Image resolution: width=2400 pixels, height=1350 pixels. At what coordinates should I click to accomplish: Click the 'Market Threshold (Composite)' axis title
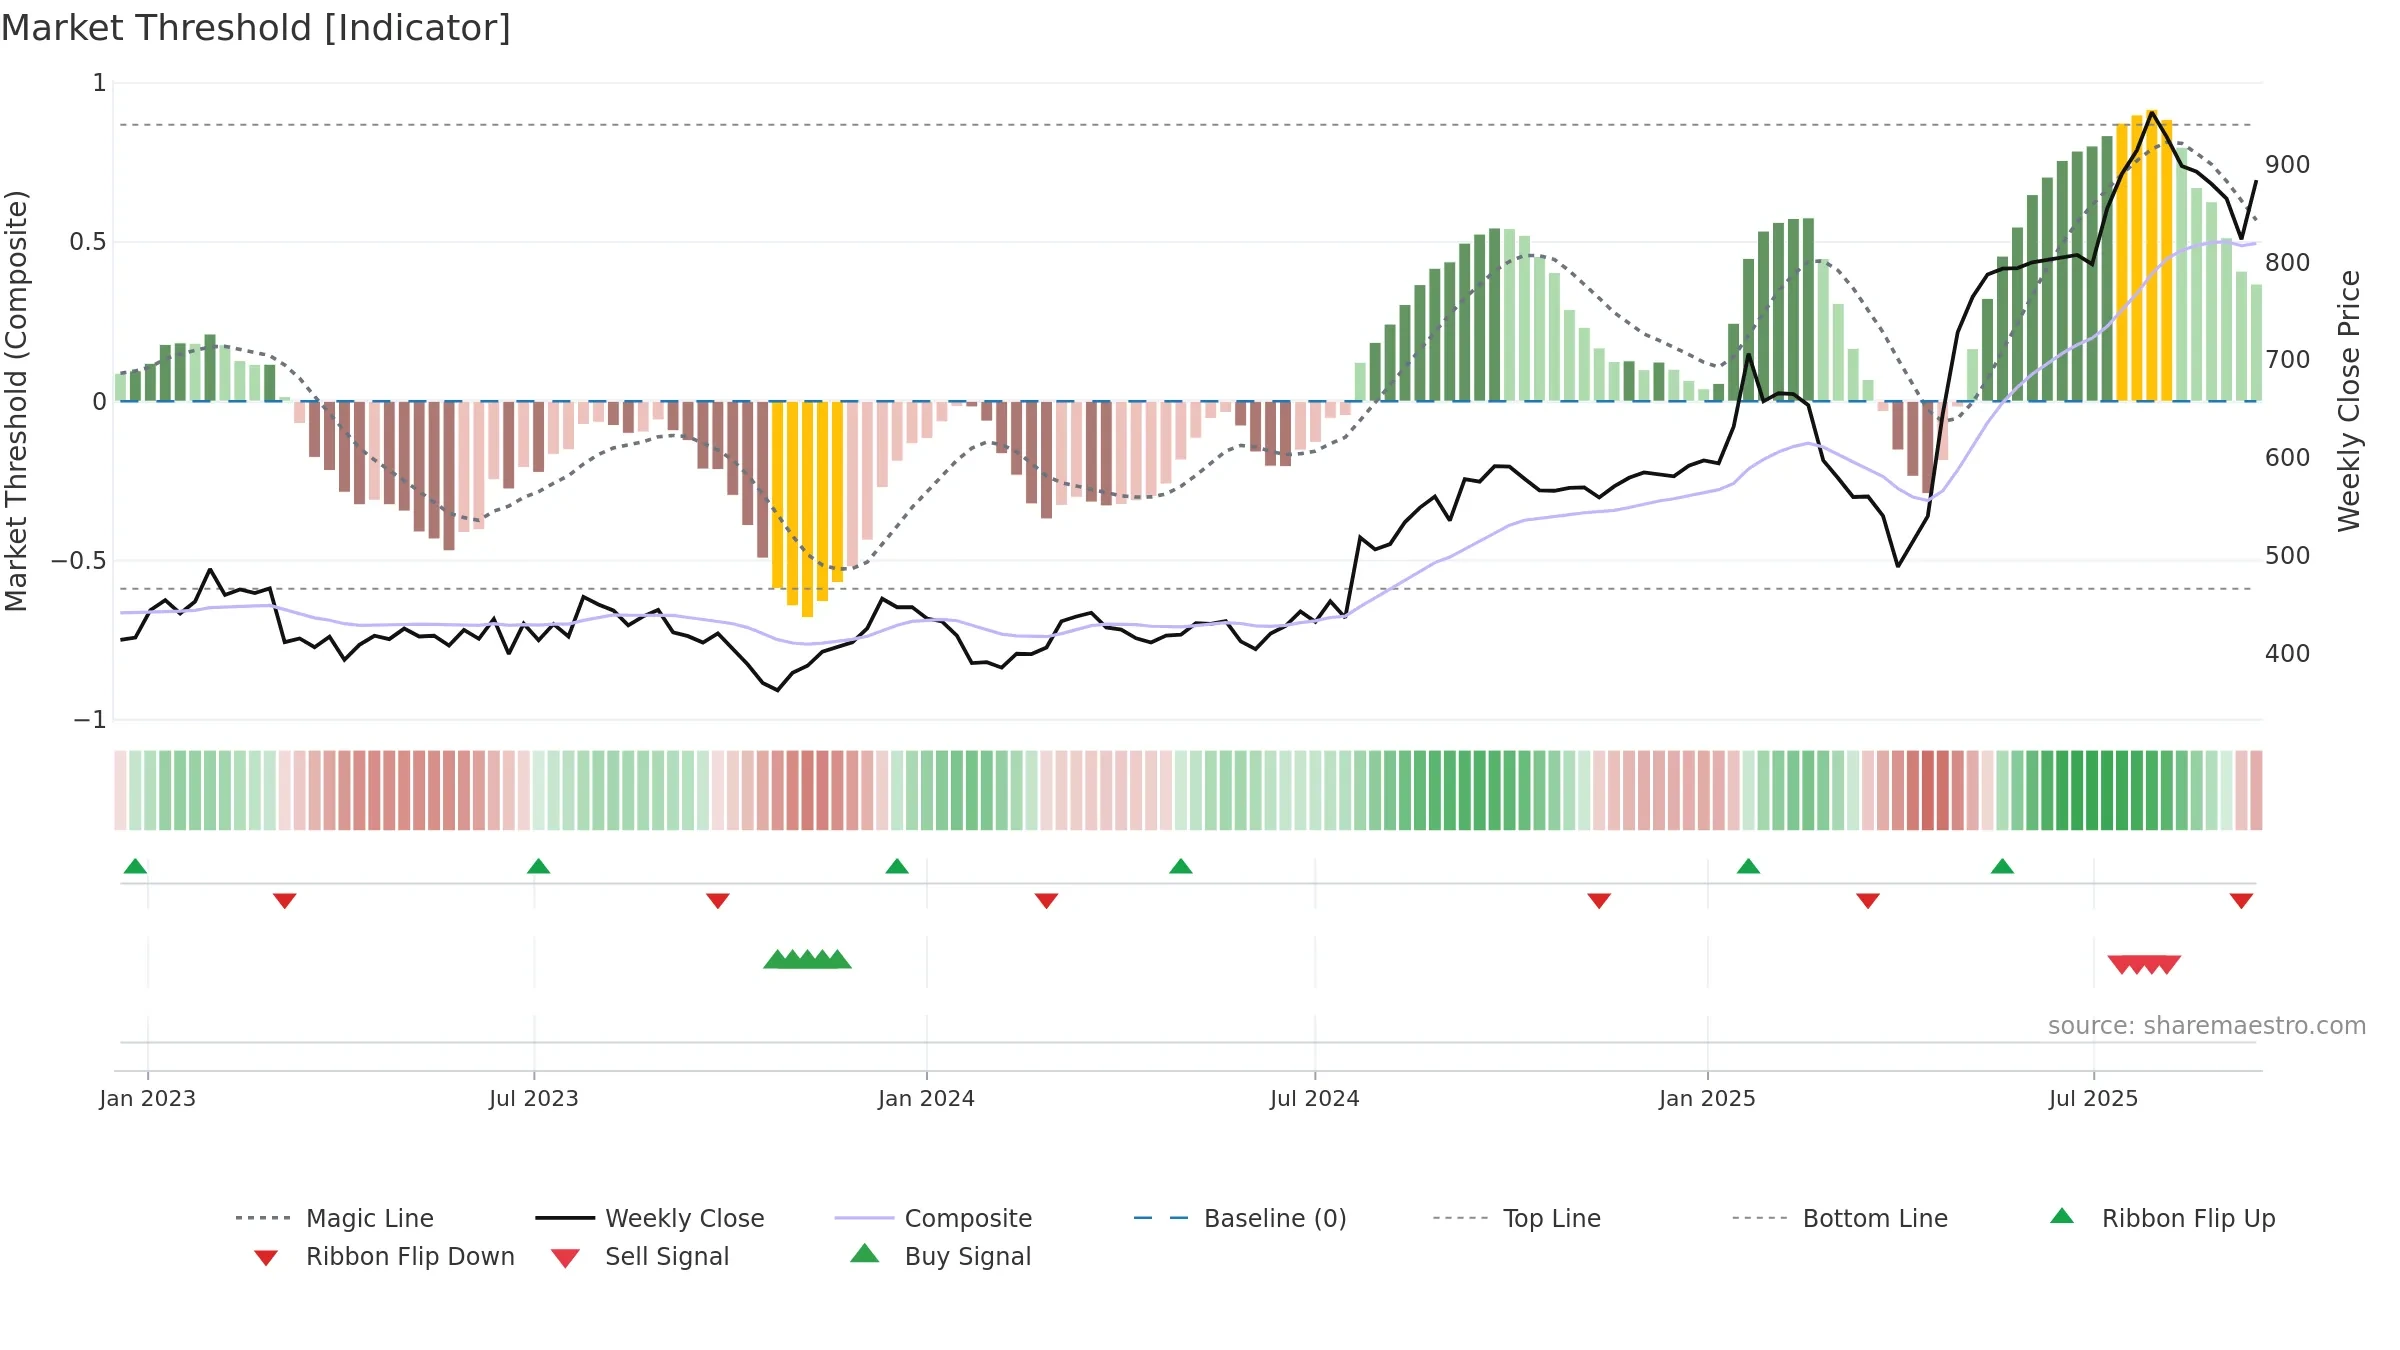(x=16, y=401)
